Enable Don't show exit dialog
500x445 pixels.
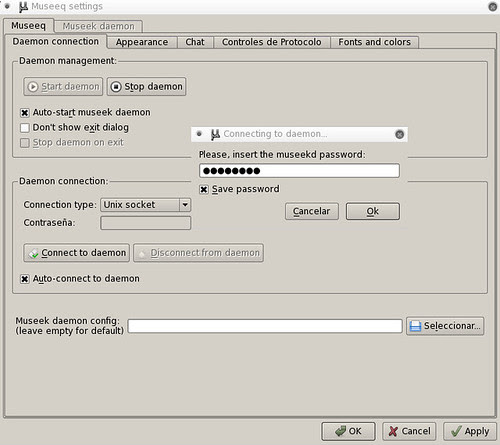[25, 128]
